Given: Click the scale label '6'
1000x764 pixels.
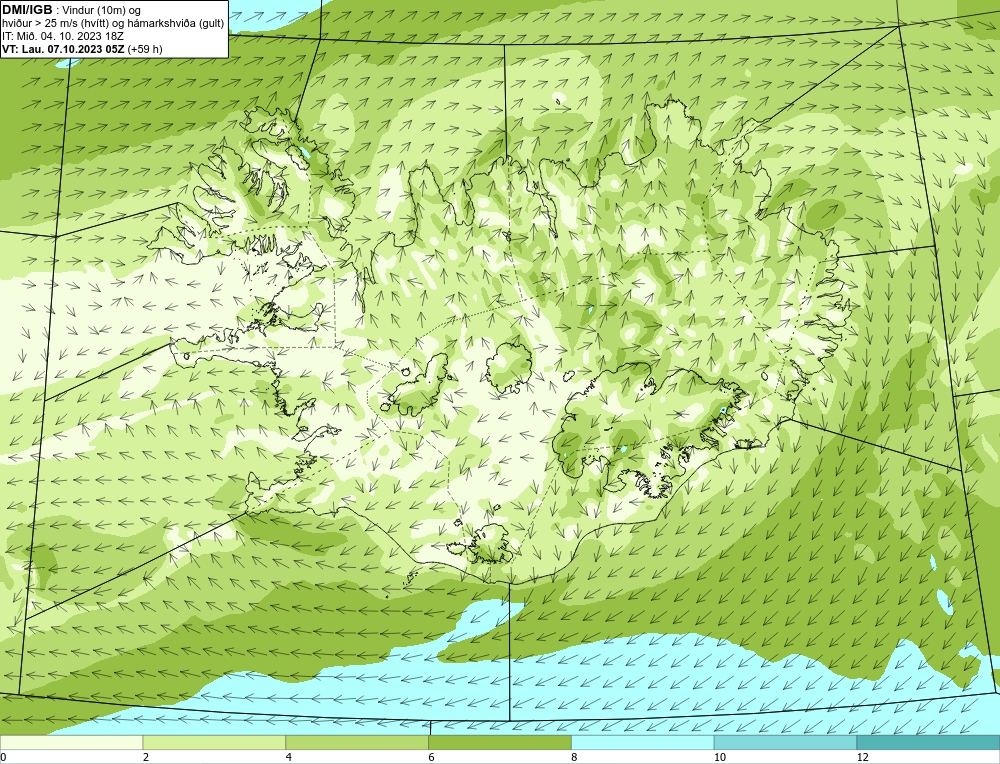Looking at the screenshot, I should click(432, 757).
